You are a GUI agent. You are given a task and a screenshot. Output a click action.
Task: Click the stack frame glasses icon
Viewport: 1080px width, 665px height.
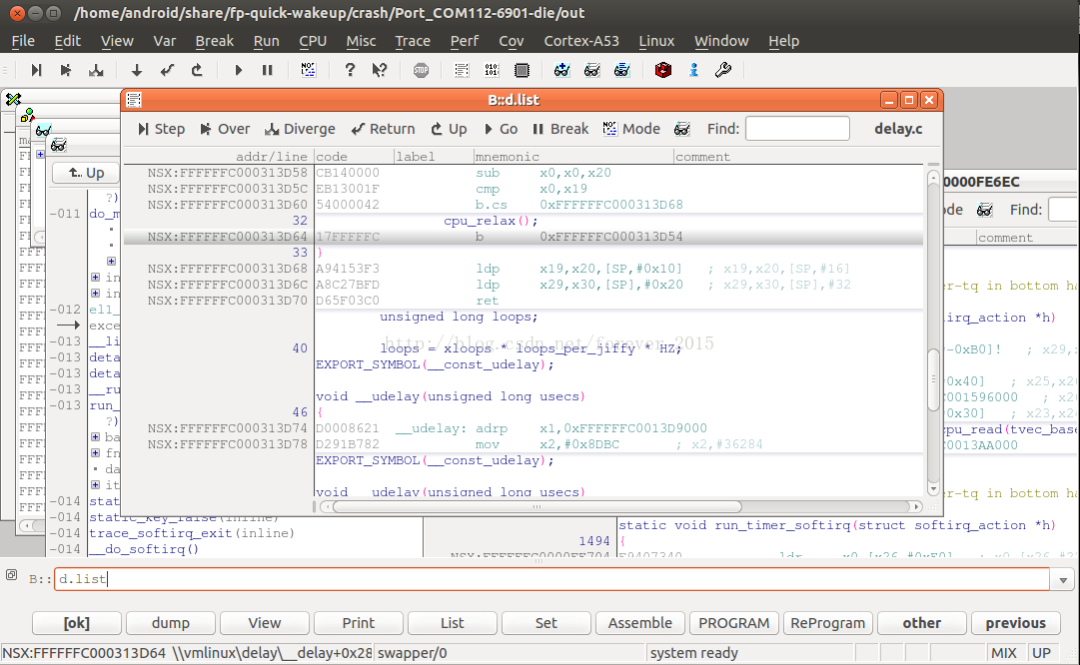coord(622,70)
